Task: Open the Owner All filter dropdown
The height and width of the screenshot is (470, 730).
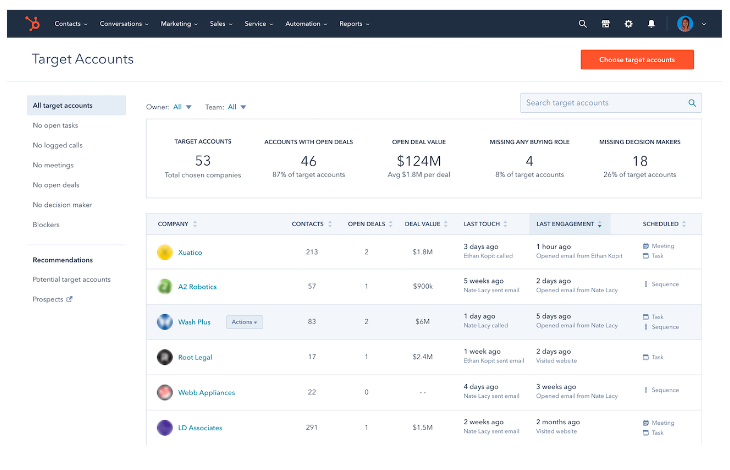Action: (x=182, y=107)
